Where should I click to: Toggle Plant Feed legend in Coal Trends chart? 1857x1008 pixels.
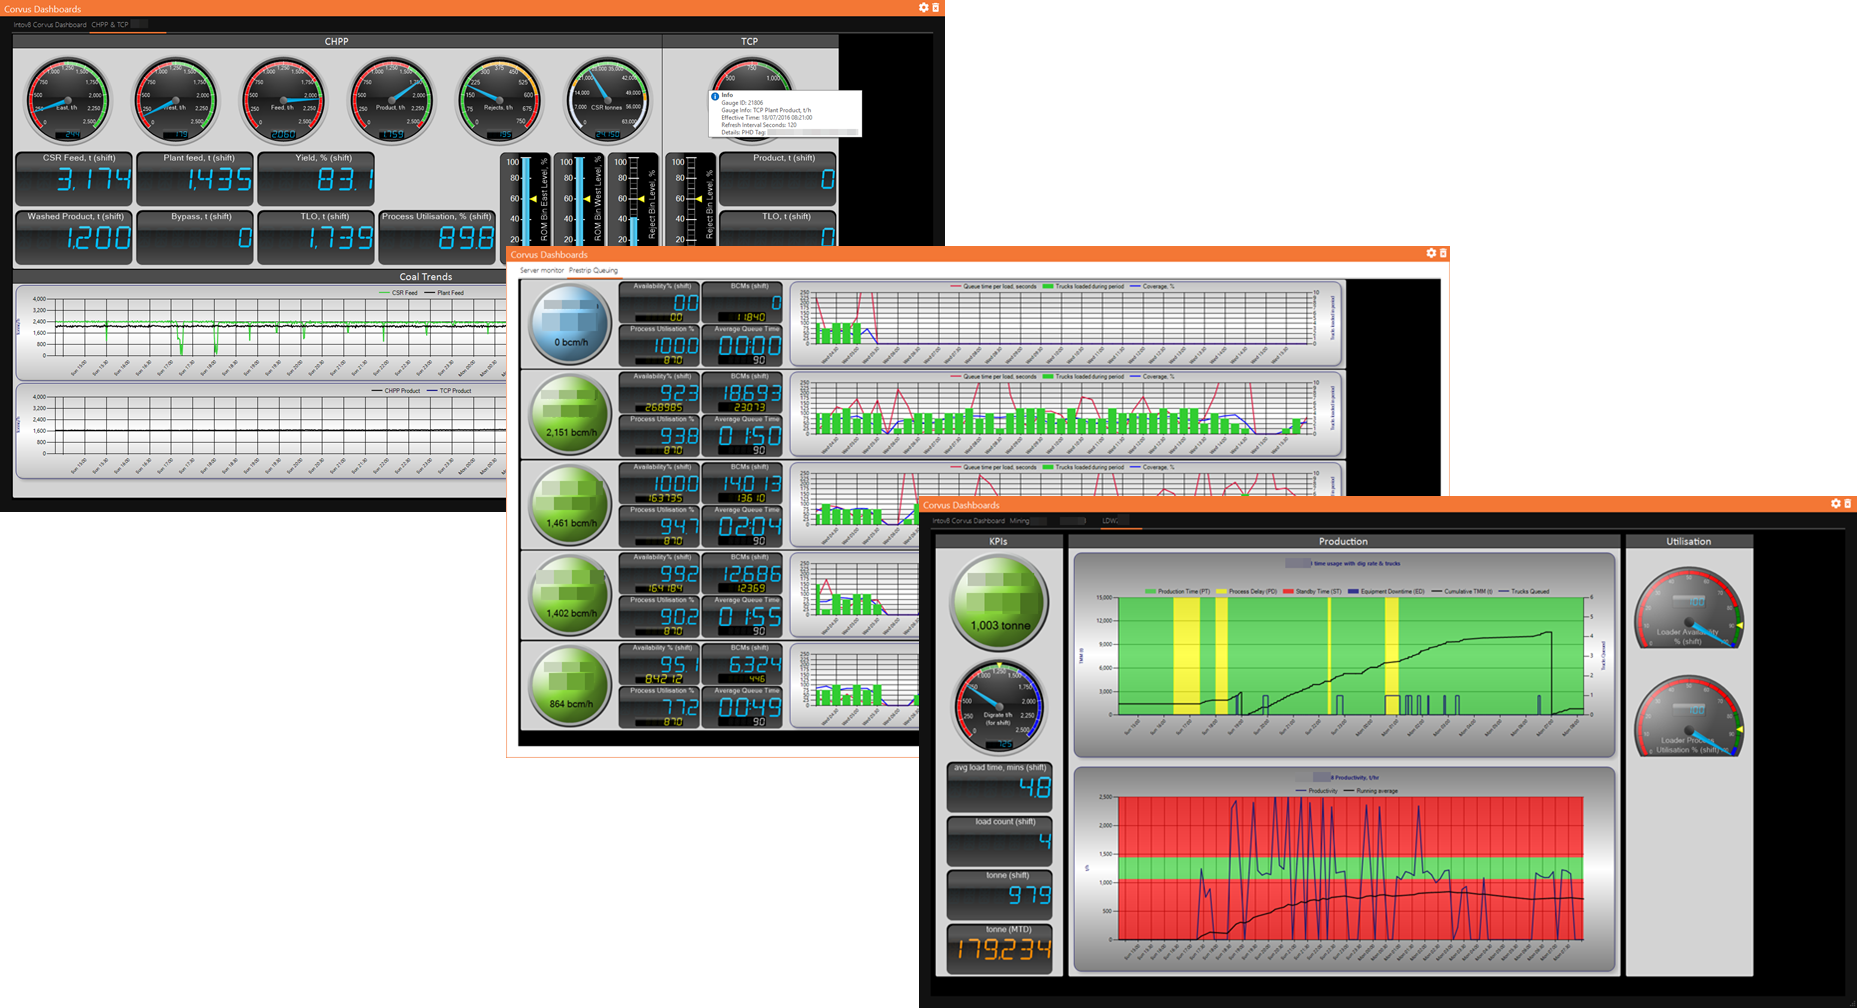443,293
